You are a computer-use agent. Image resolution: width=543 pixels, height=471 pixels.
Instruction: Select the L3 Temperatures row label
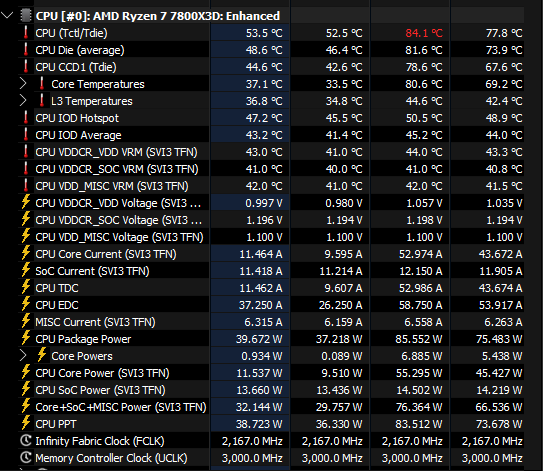point(92,101)
